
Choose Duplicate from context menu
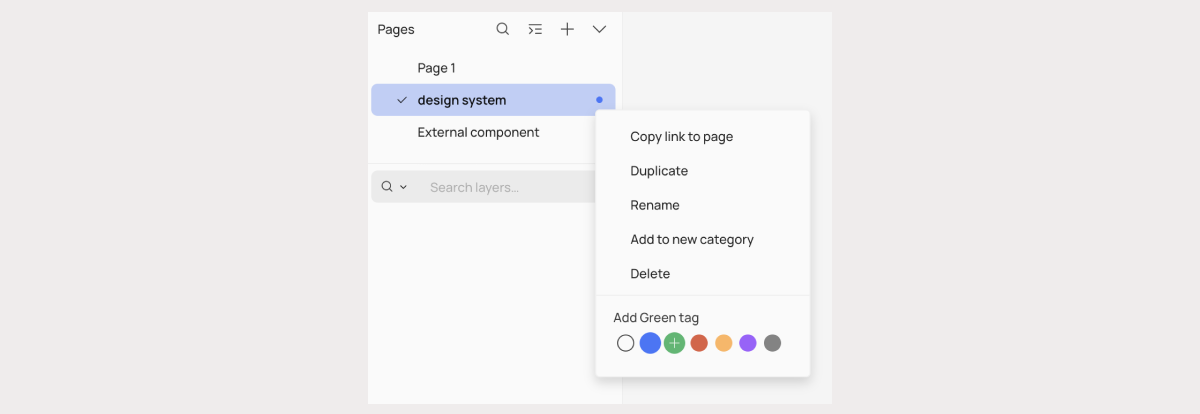659,171
